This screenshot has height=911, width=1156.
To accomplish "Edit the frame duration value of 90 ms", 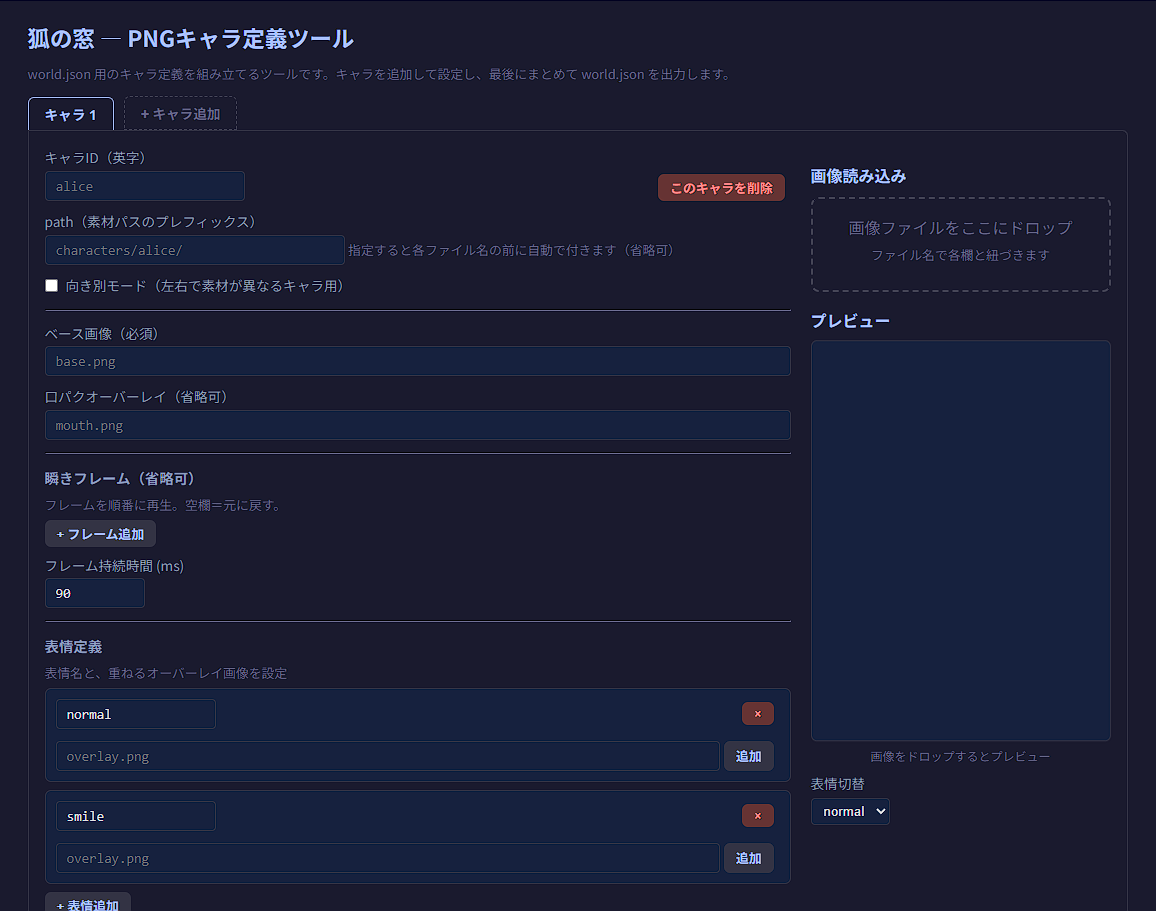I will [94, 593].
